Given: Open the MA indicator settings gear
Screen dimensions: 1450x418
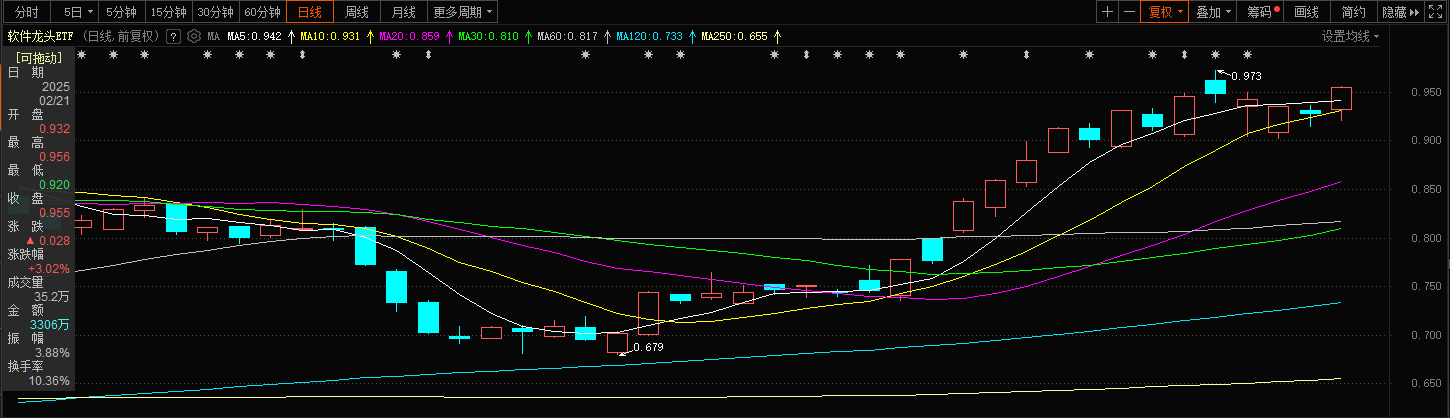Looking at the screenshot, I should coord(192,36).
